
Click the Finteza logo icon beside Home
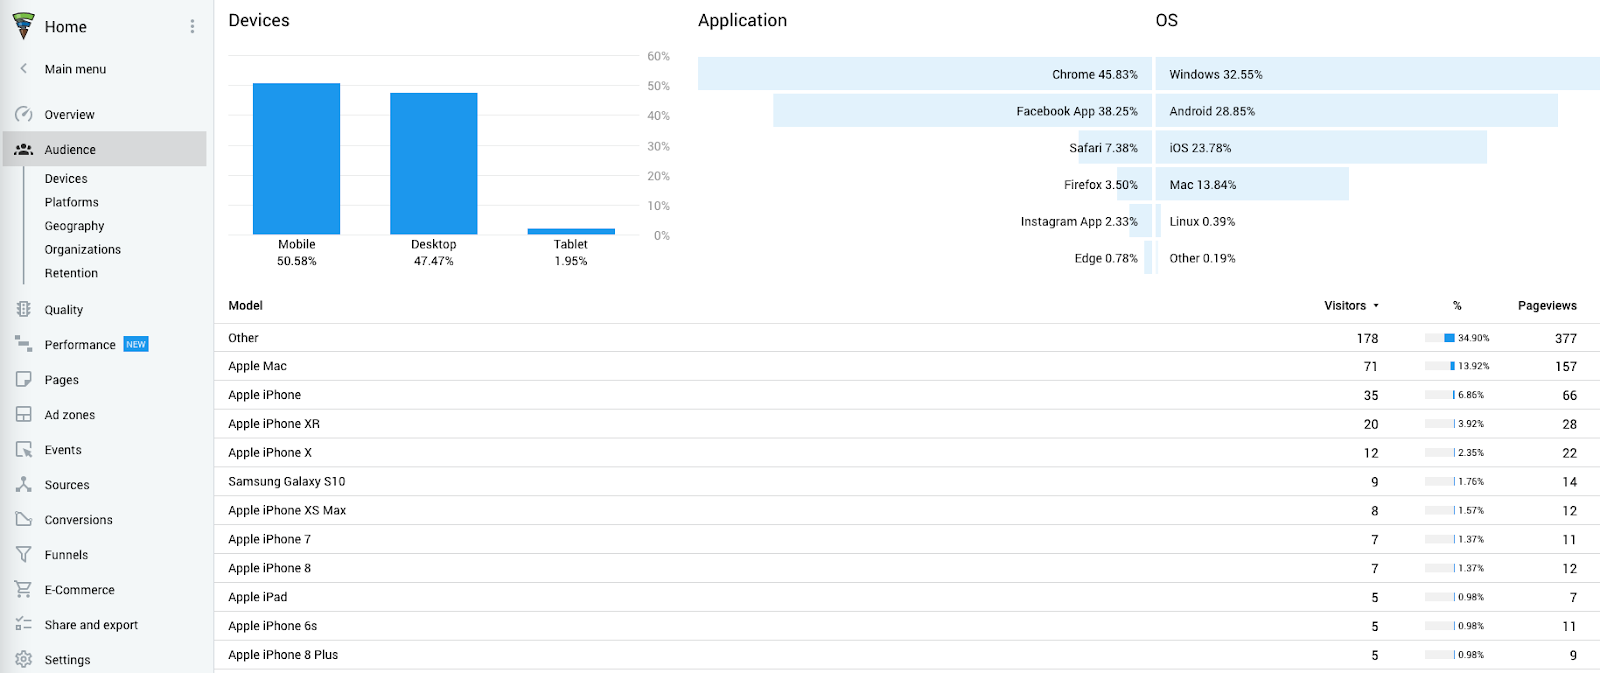pos(23,26)
